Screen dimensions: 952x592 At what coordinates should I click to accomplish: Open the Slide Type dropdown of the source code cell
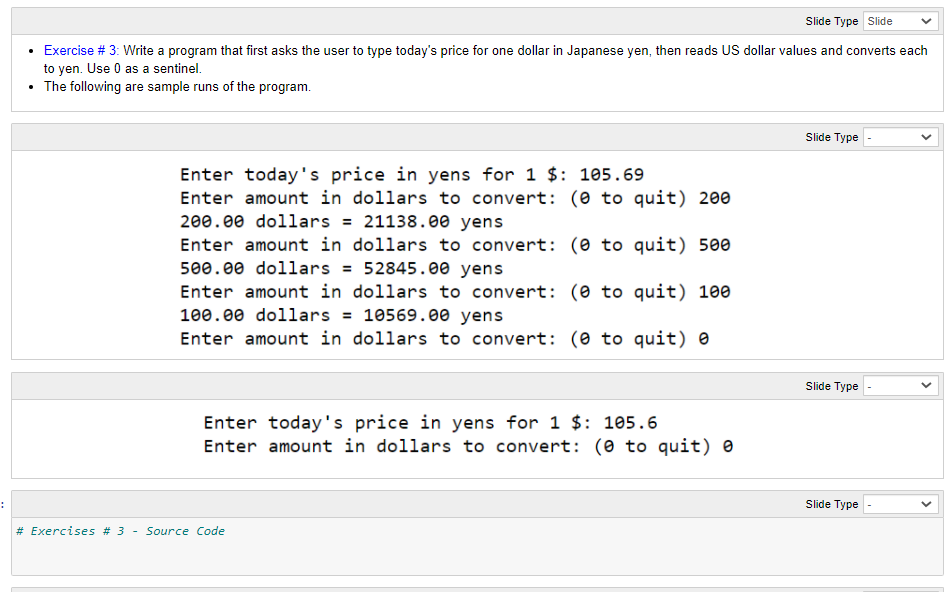click(899, 503)
